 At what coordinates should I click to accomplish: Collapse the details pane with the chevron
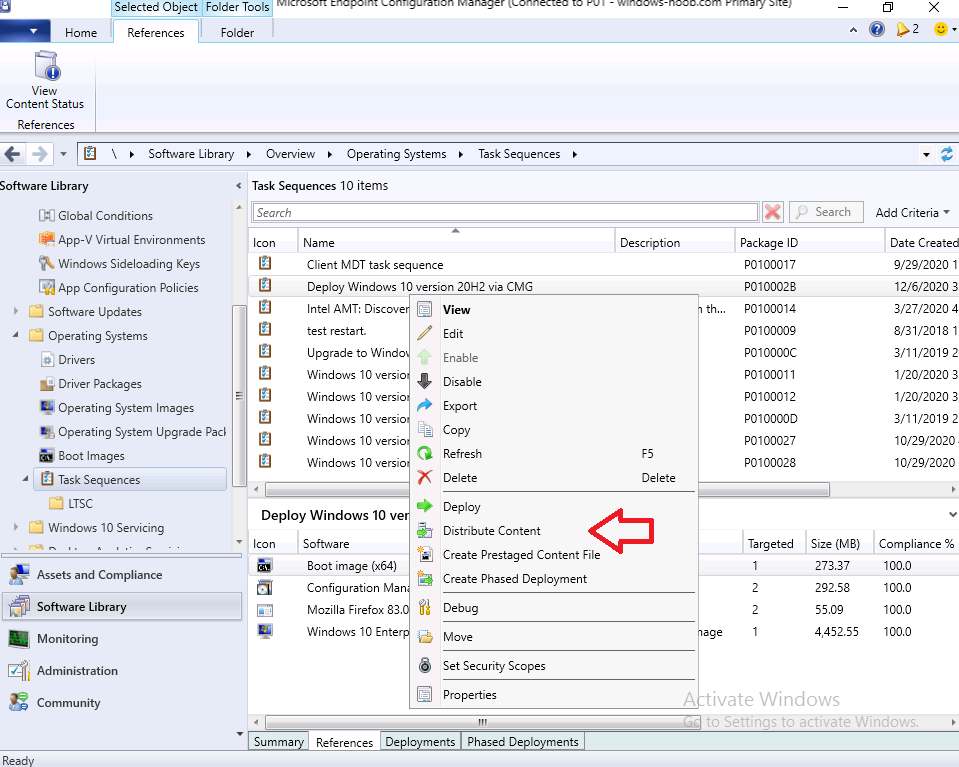pyautogui.click(x=952, y=515)
